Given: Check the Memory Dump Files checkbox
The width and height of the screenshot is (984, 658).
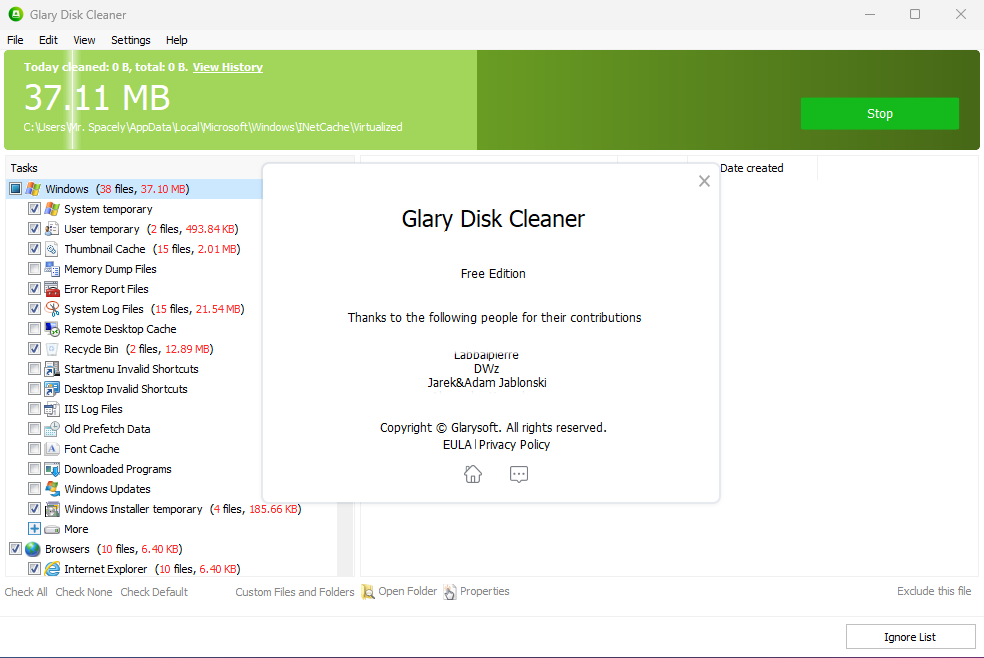Looking at the screenshot, I should point(35,269).
